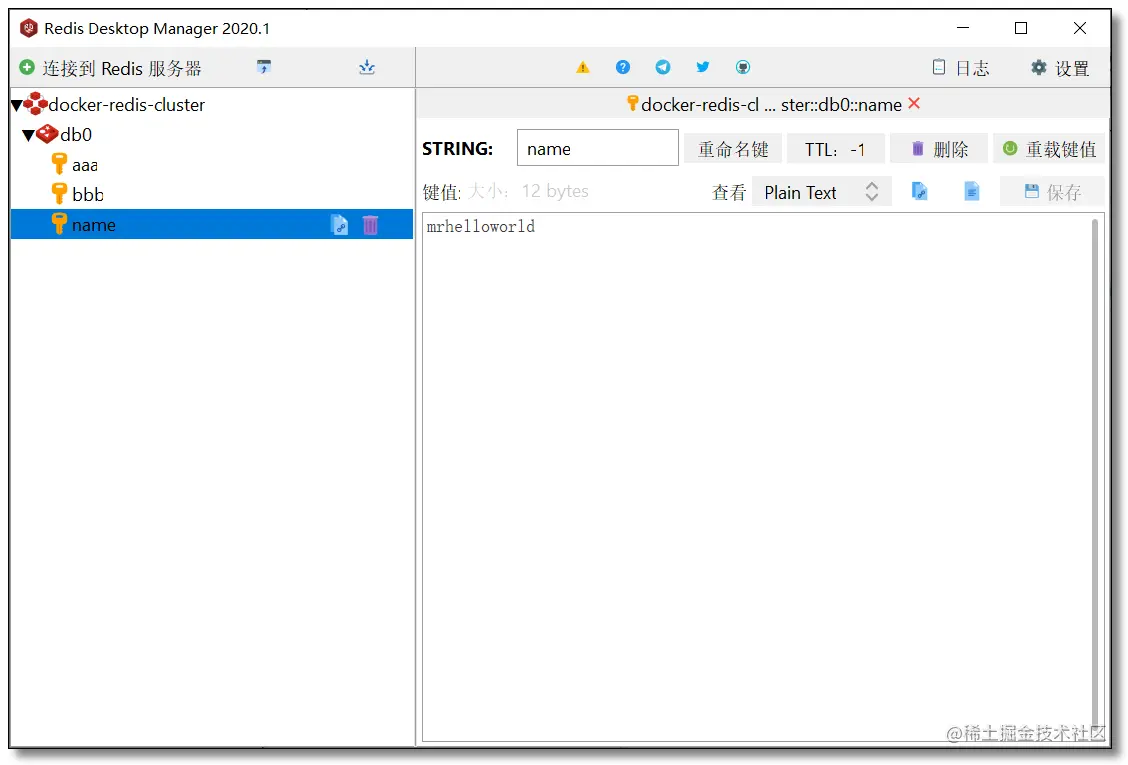Click the docker-redis-cluster red cluster icon
This screenshot has height=765, width=1128.
coord(35,104)
